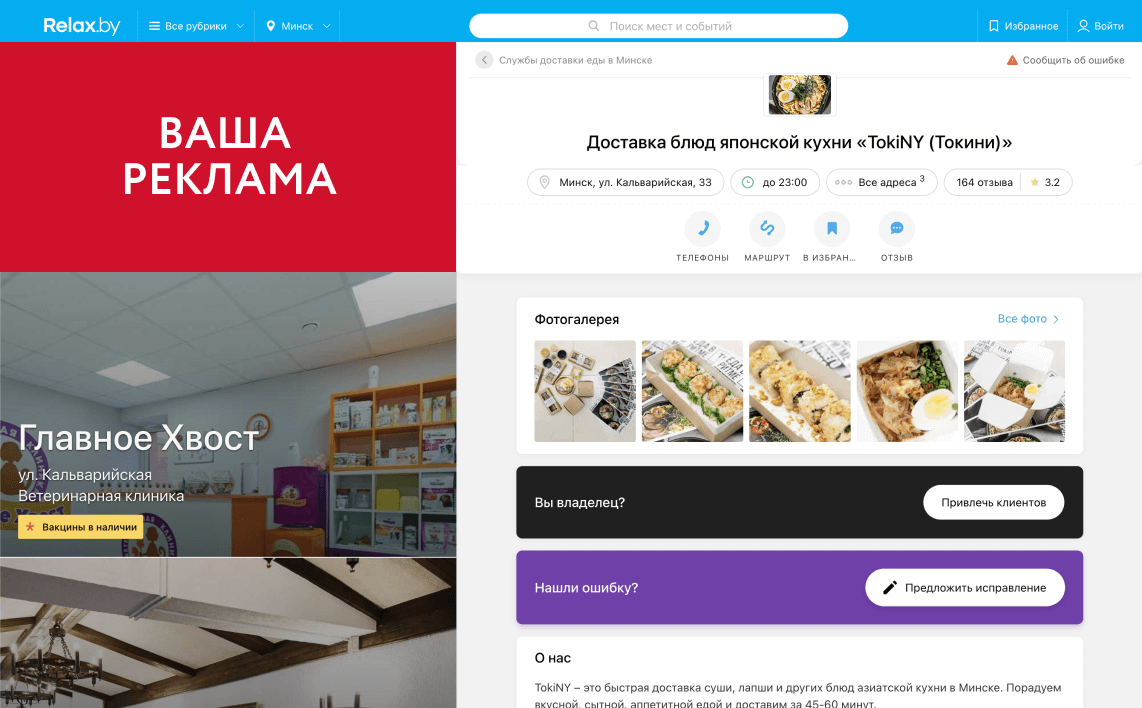Focus the Поиск мест и событий field

pos(658,25)
